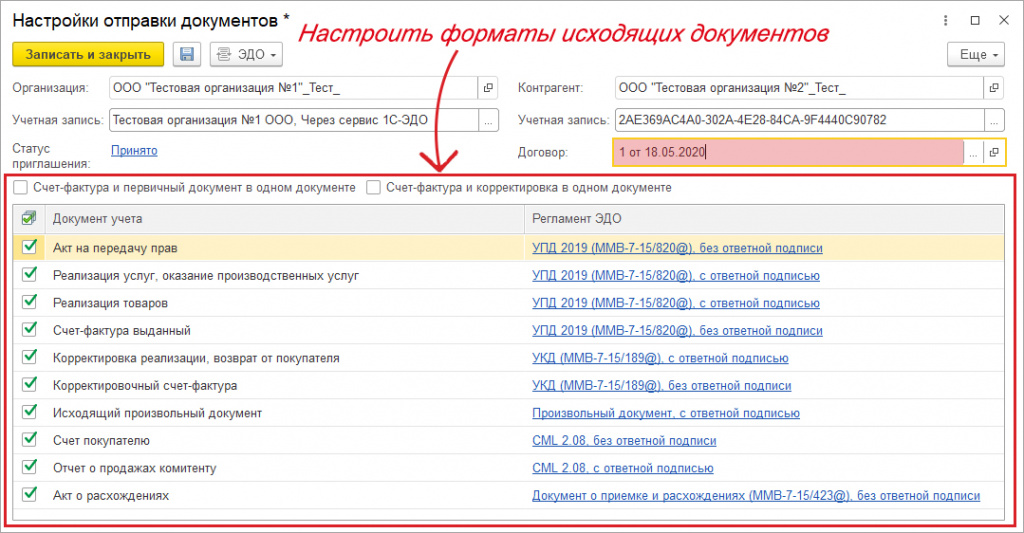This screenshot has height=533, width=1024.
Task: Choose left Учетная запись via ellipsis button
Action: tap(488, 120)
